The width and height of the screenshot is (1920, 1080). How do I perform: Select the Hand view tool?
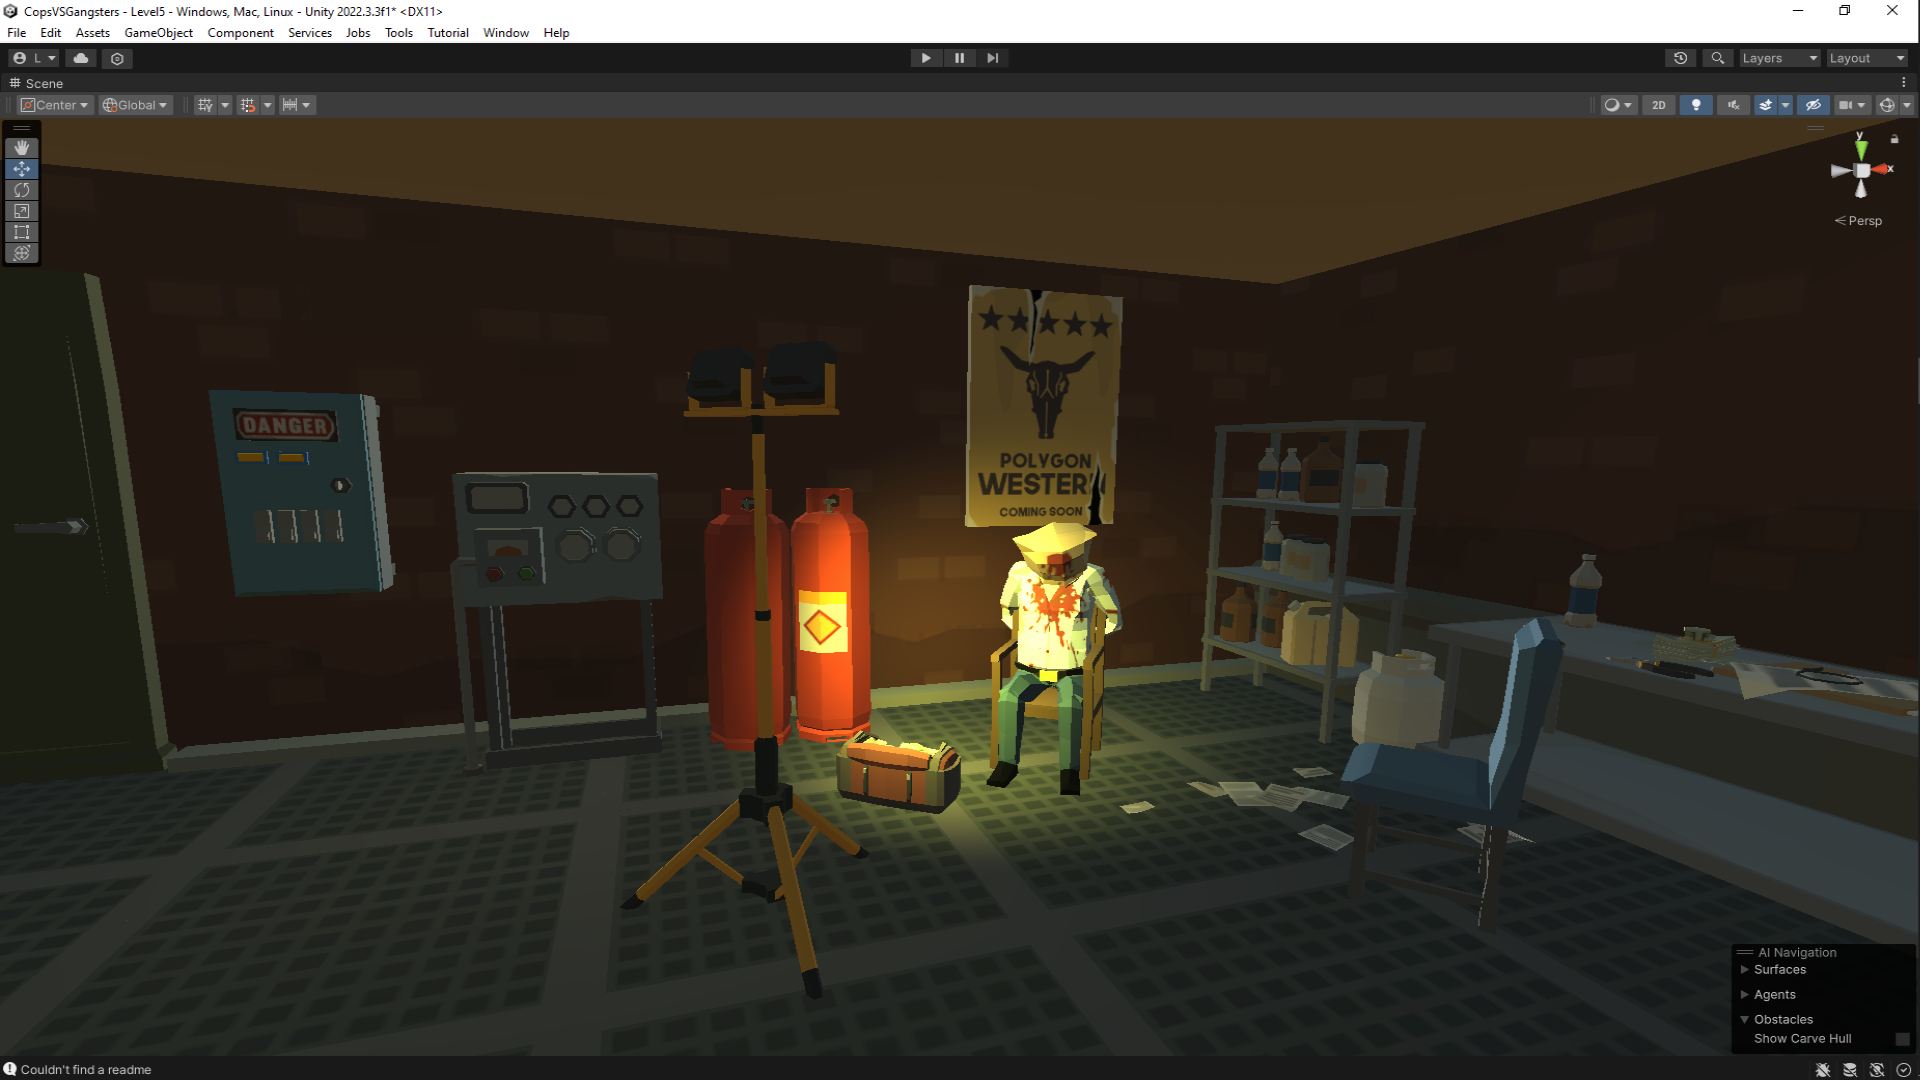(22, 148)
